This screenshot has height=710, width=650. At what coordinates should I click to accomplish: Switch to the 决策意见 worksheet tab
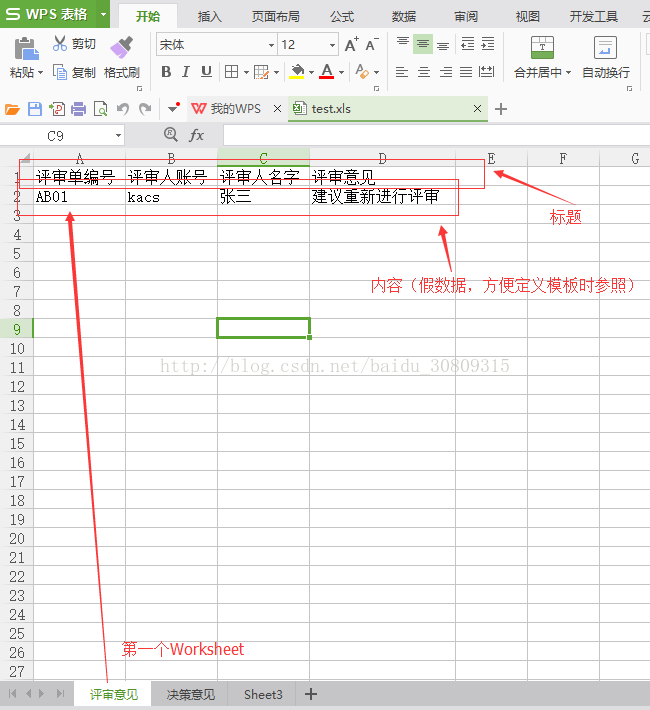coord(191,694)
